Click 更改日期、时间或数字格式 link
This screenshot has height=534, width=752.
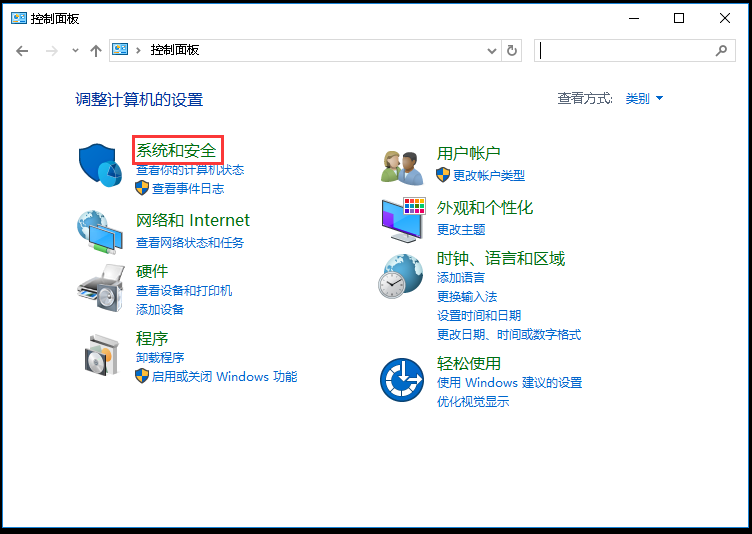tap(509, 334)
